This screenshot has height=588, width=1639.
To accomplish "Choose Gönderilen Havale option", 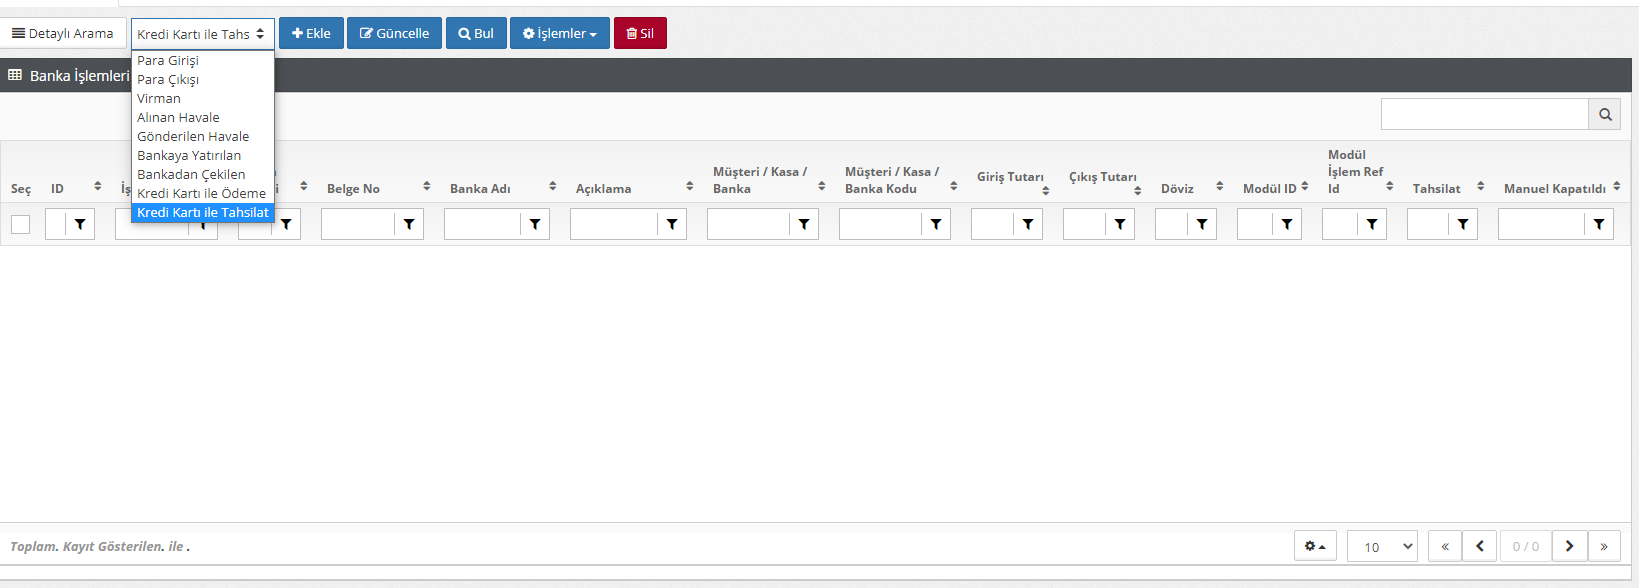I will 193,136.
